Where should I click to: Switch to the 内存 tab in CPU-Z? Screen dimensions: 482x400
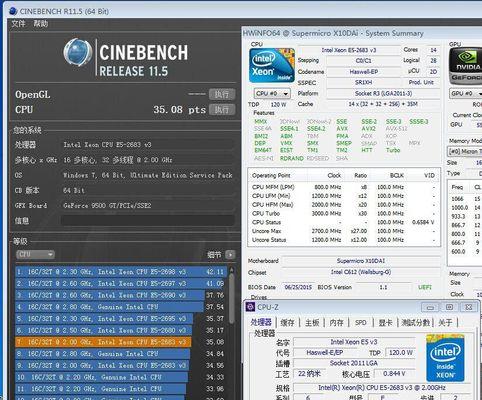[x=336, y=323]
